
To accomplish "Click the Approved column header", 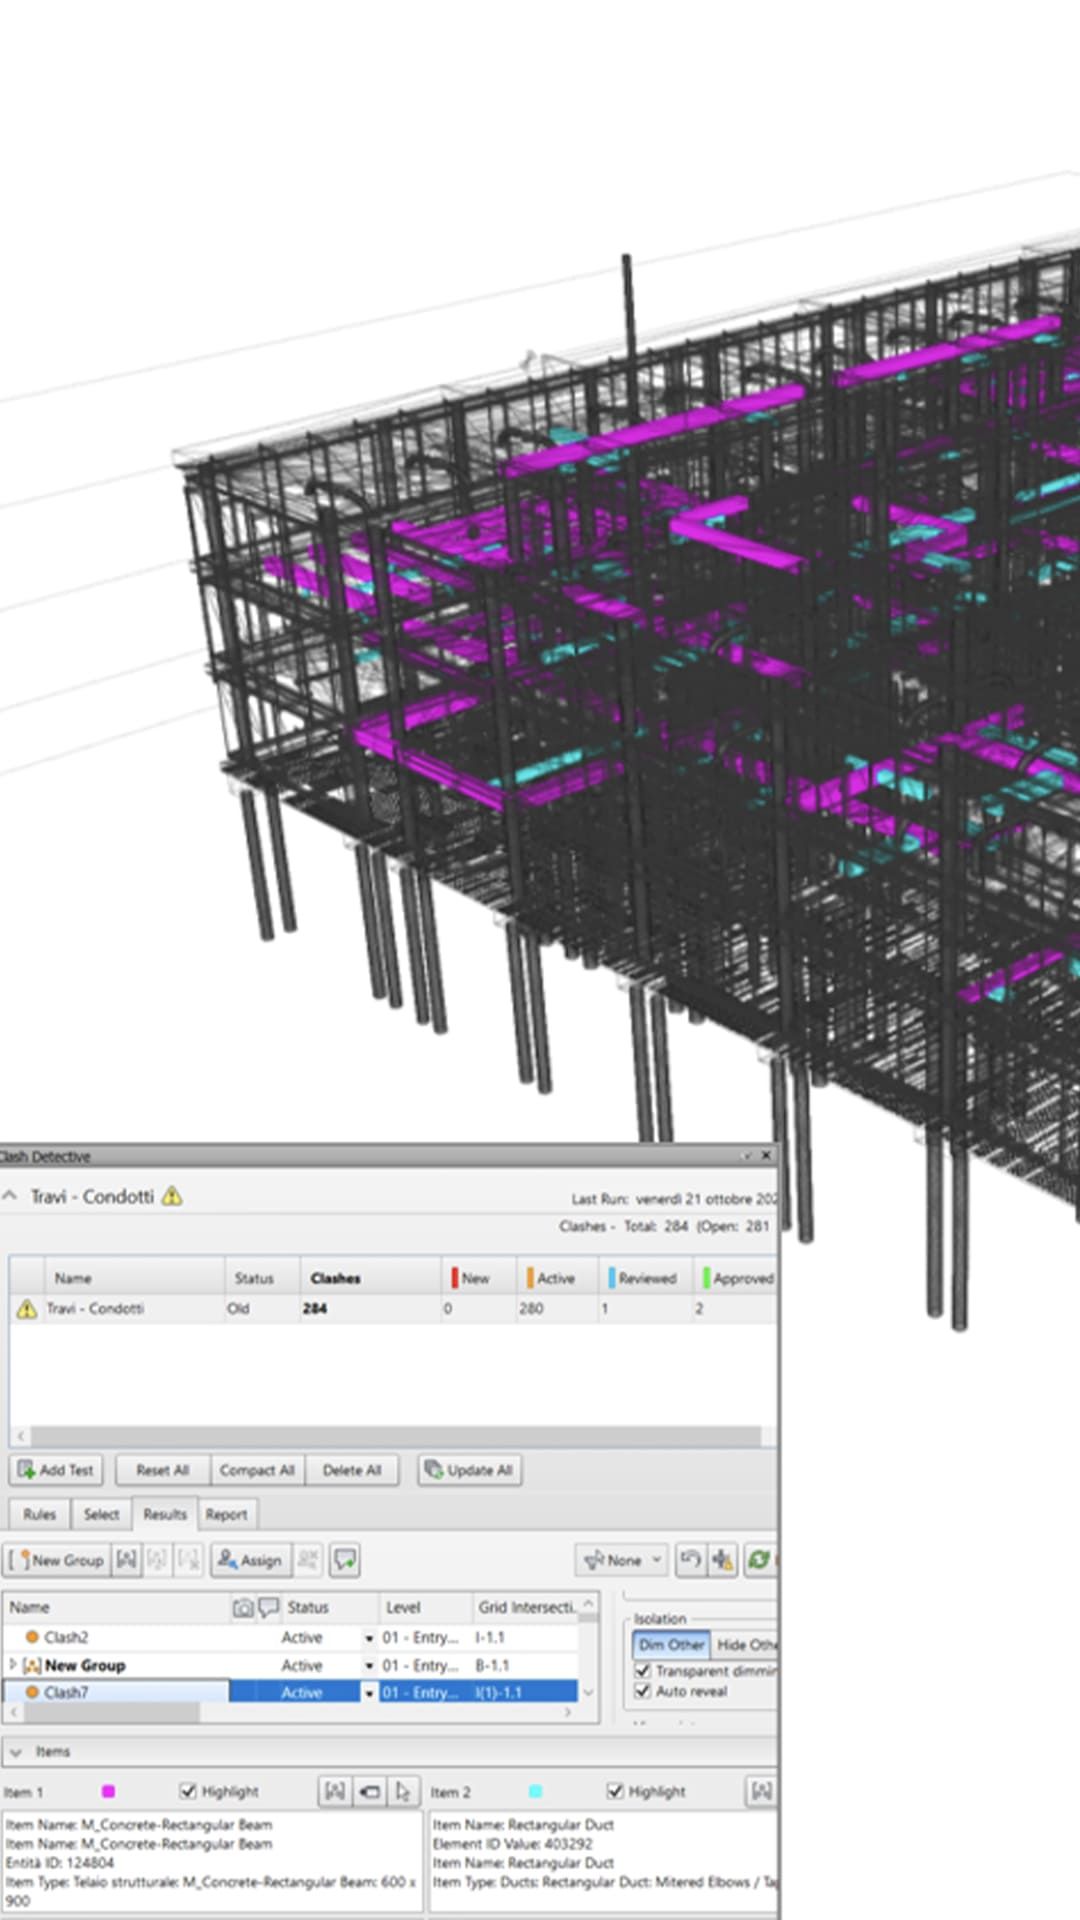I will tap(735, 1278).
